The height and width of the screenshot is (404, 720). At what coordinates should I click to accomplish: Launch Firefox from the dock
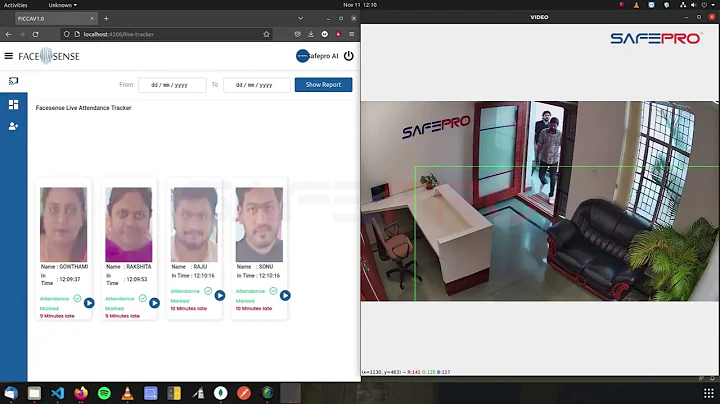81,393
